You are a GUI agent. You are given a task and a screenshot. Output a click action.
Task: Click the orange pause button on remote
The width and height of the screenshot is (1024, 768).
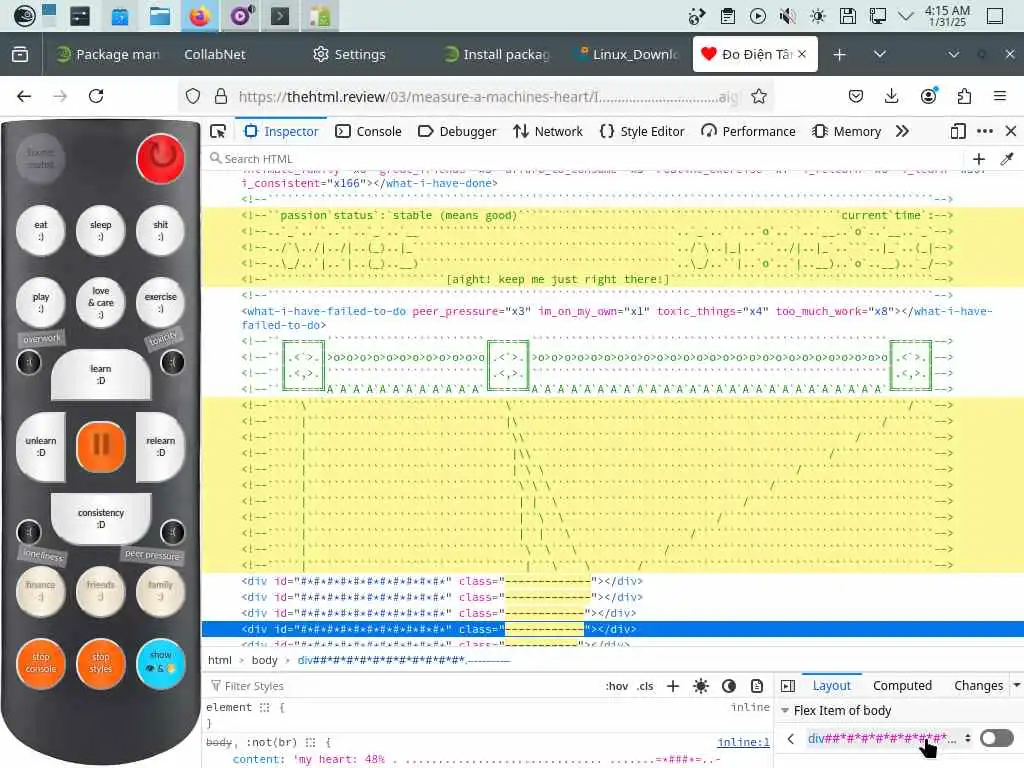point(101,446)
